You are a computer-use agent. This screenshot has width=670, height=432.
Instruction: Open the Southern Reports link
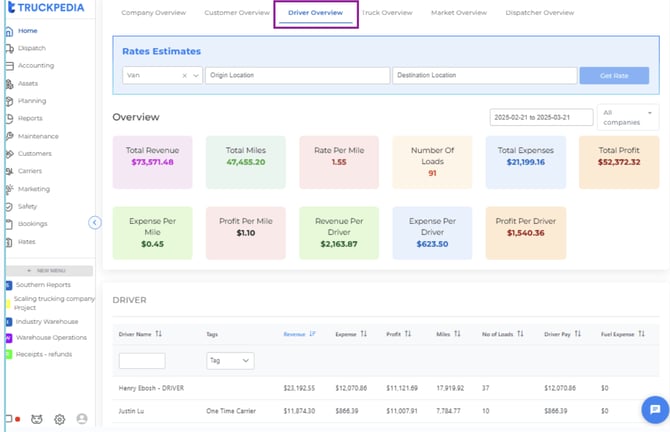43,285
